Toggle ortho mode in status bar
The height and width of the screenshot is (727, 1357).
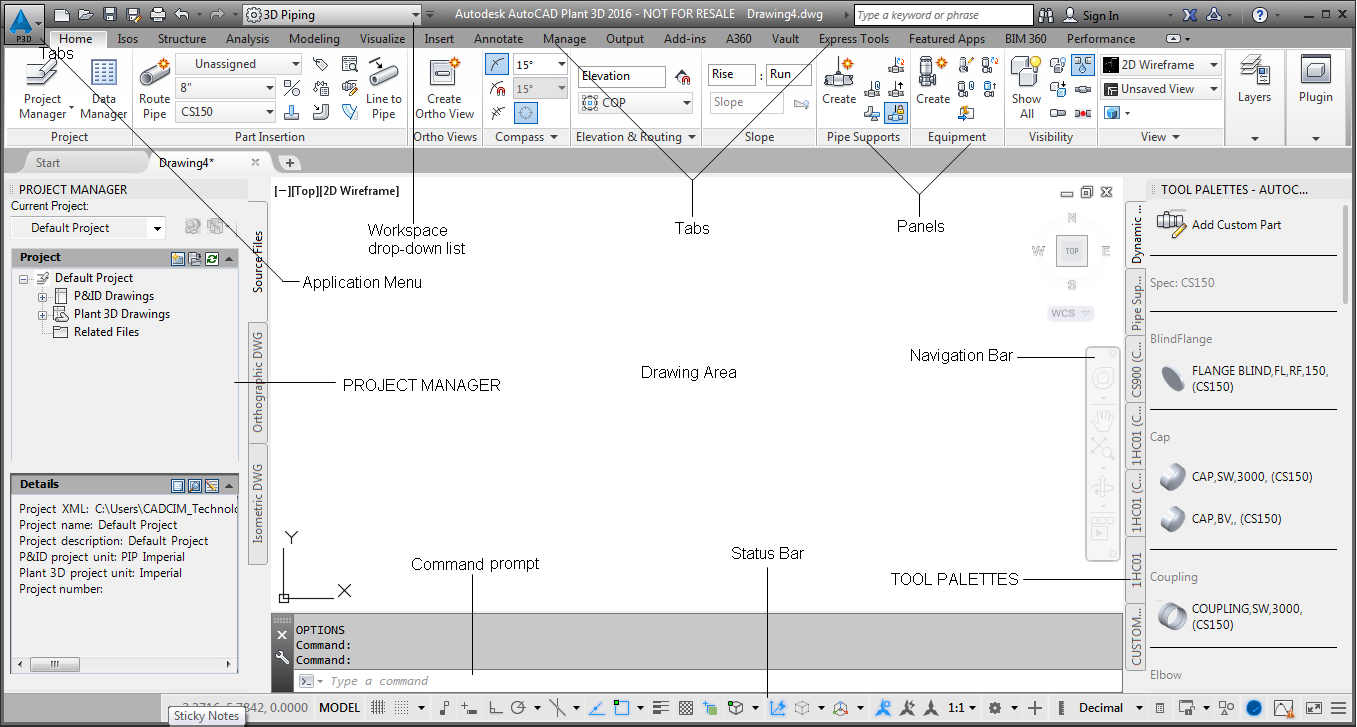point(495,707)
